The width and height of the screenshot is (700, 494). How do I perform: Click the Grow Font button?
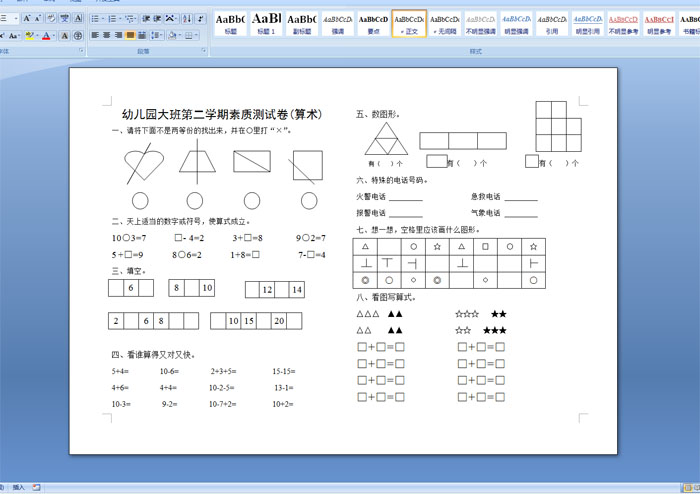pos(27,18)
